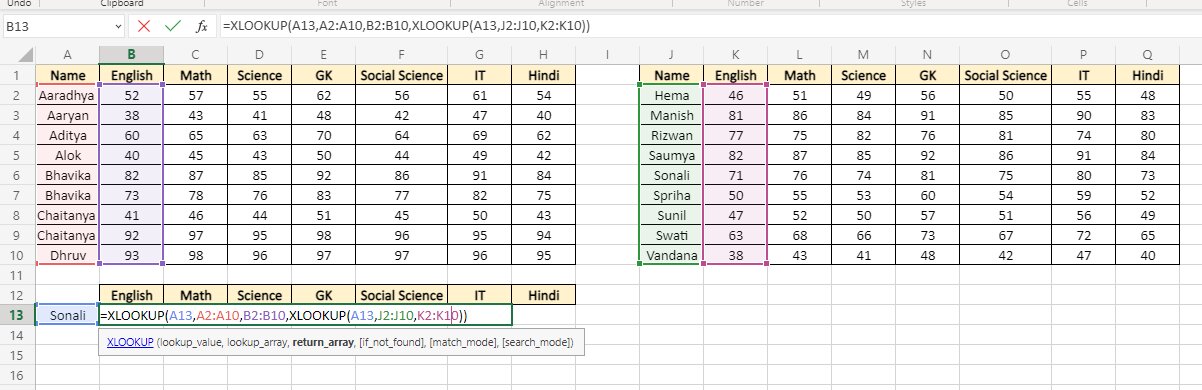This screenshot has height=390, width=1202.
Task: Select column K header
Action: tap(736, 54)
